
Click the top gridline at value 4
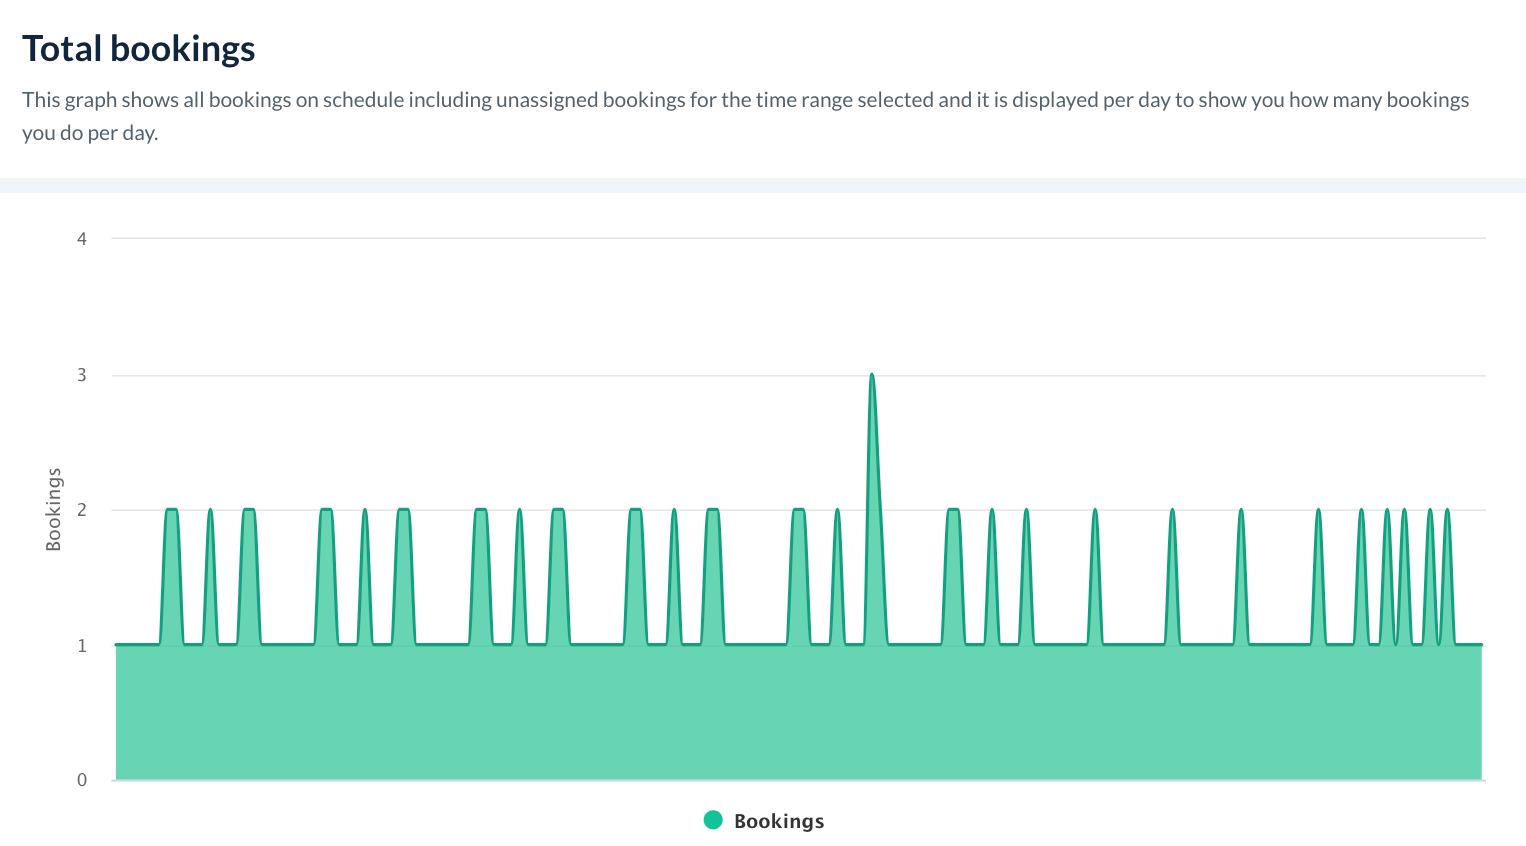(x=798, y=239)
